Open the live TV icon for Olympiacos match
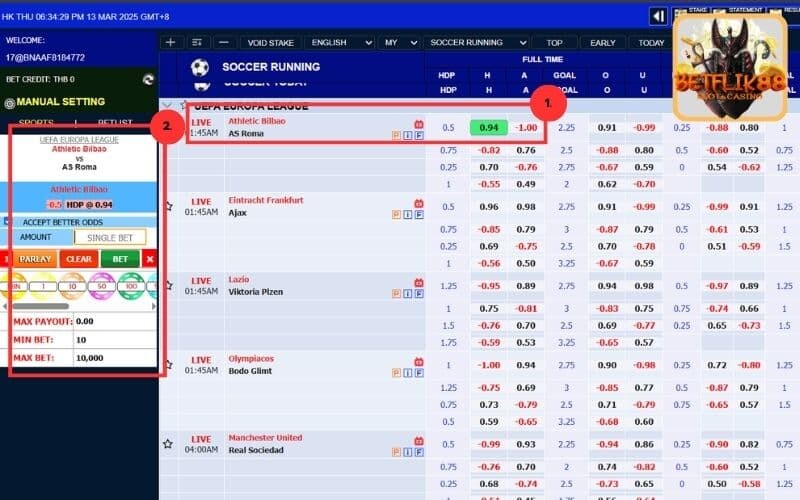Image resolution: width=800 pixels, height=500 pixels. (x=419, y=361)
